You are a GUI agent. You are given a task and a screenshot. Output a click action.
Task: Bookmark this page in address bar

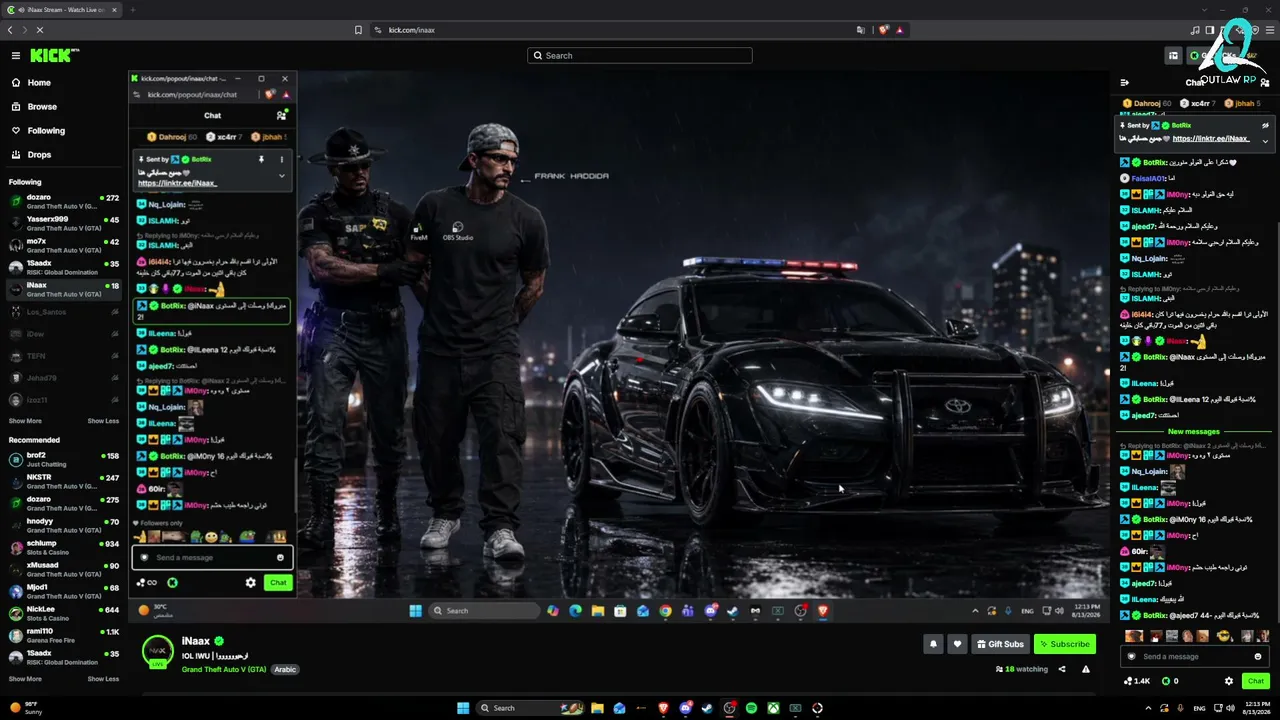pos(359,30)
